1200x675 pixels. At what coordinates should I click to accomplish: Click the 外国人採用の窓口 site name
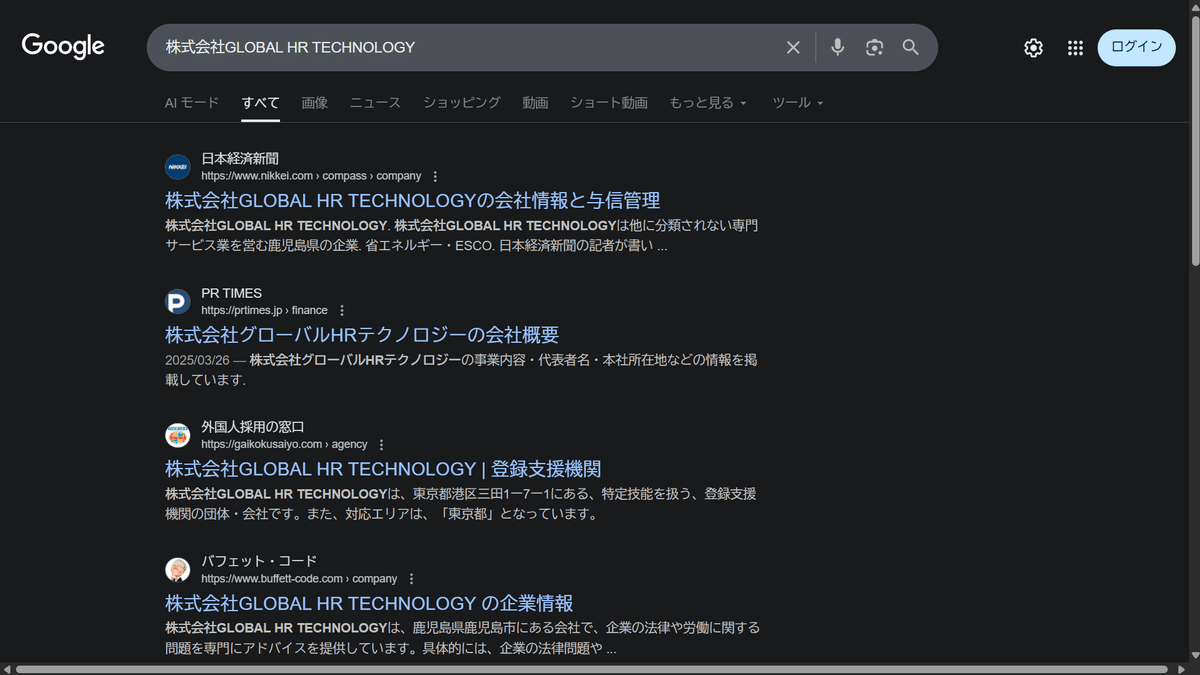click(x=253, y=426)
